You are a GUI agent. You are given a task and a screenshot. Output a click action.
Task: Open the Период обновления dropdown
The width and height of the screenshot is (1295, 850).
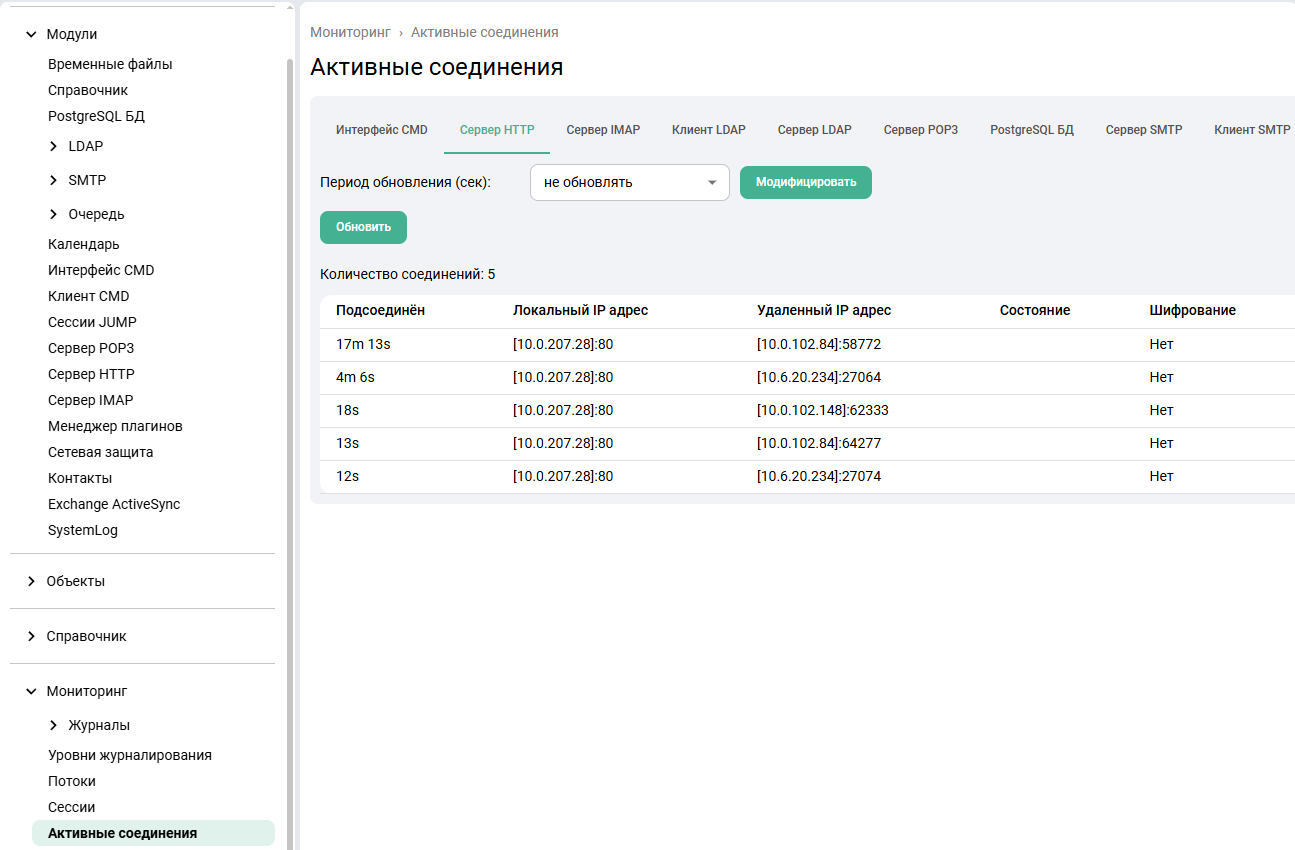pyautogui.click(x=629, y=183)
